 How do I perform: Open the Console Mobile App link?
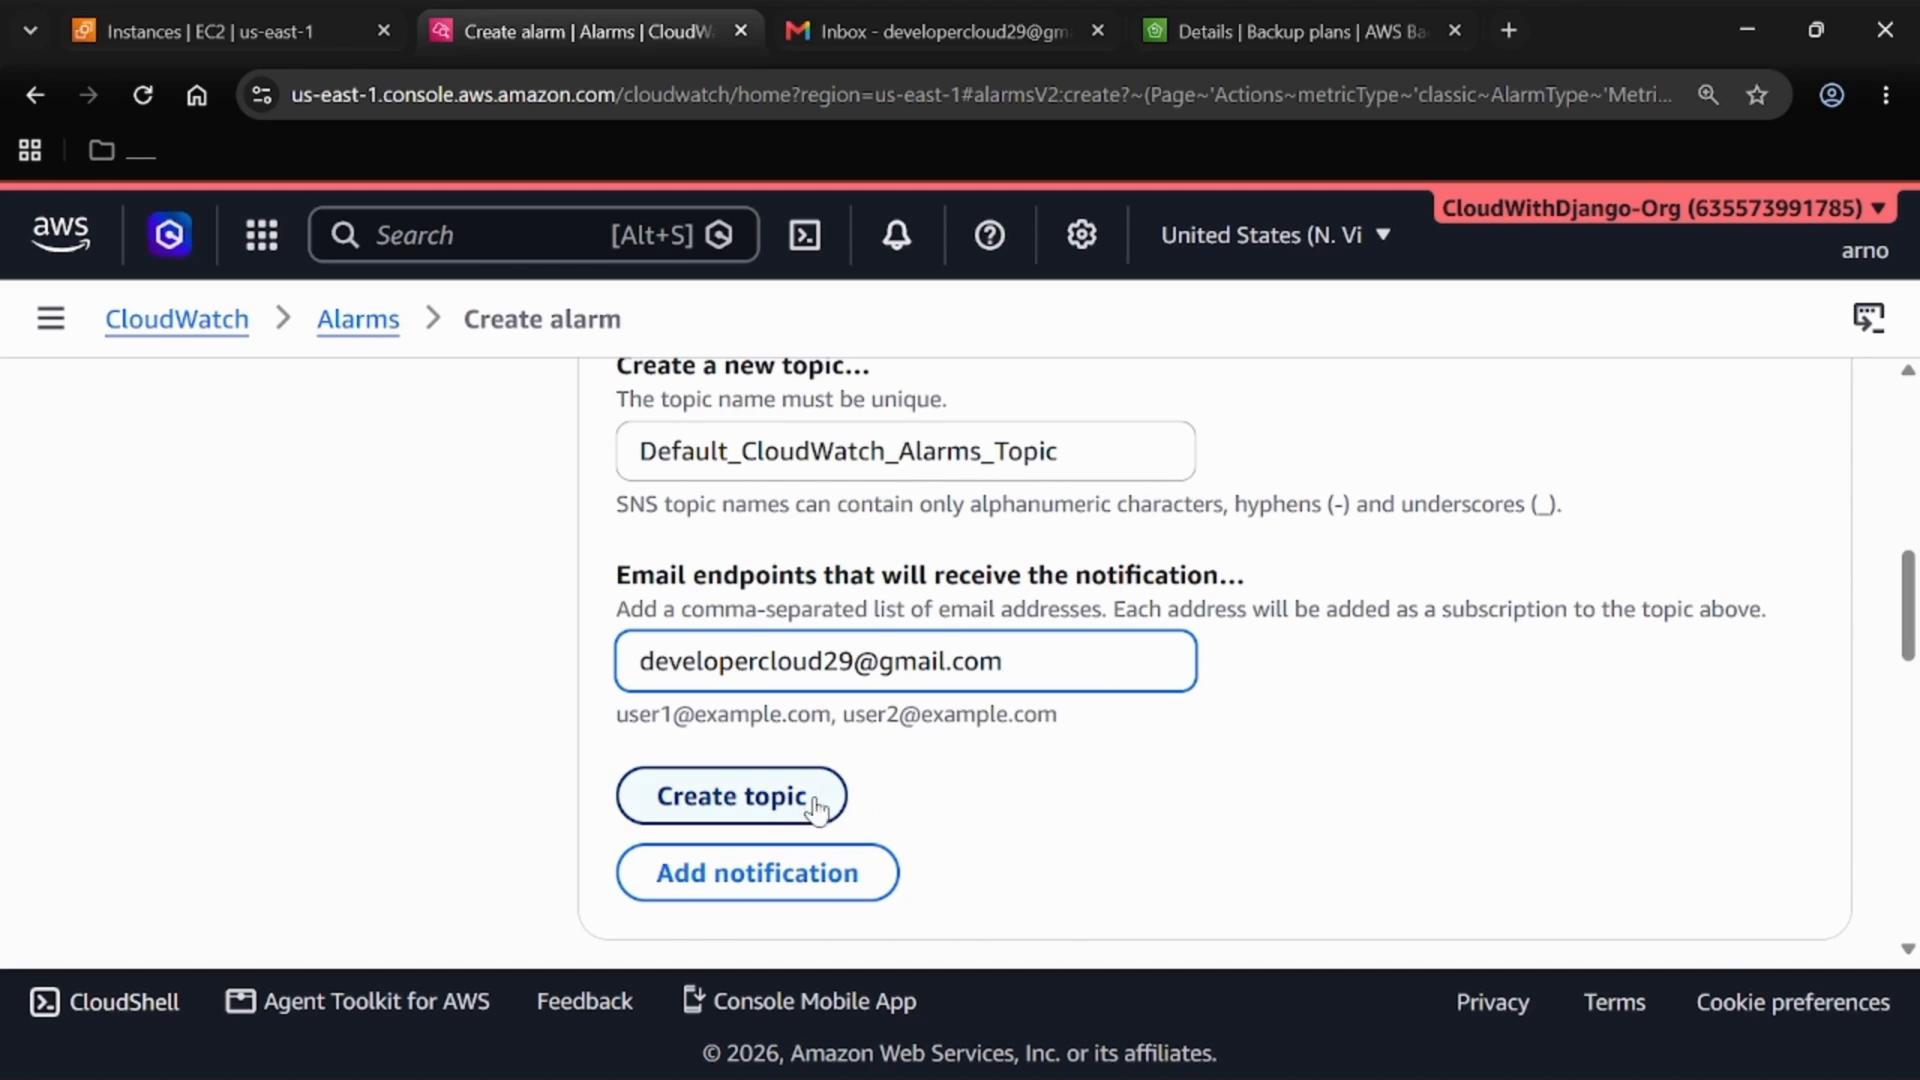point(799,1001)
